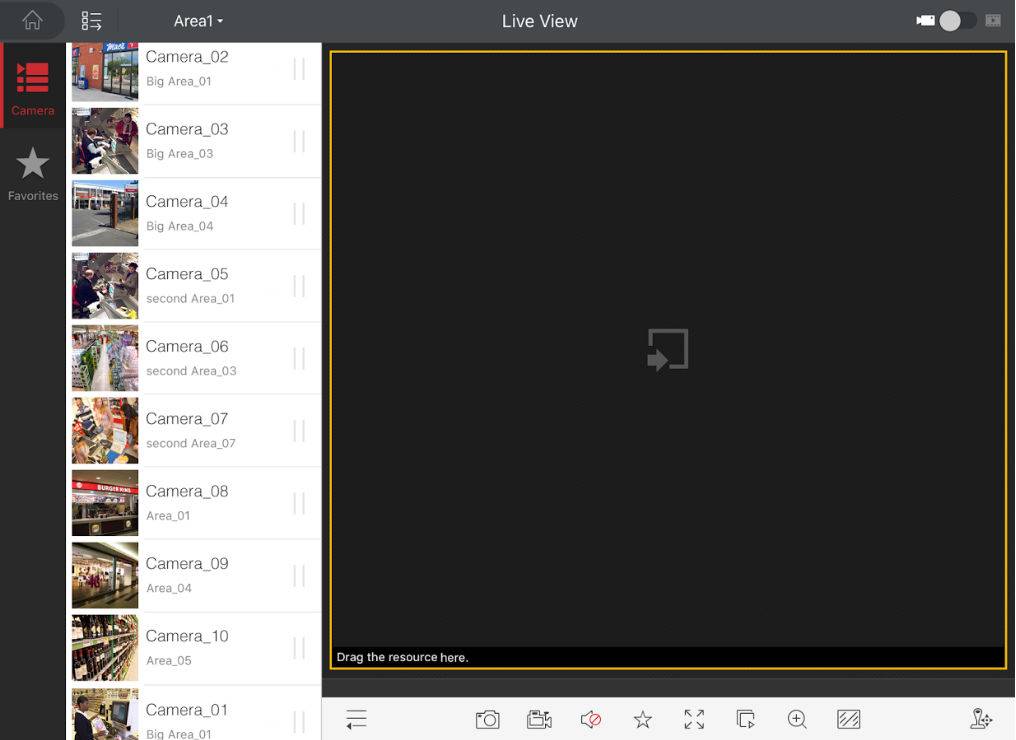Click the Camera_03 thumbnail image
The image size is (1016, 740).
click(x=105, y=141)
